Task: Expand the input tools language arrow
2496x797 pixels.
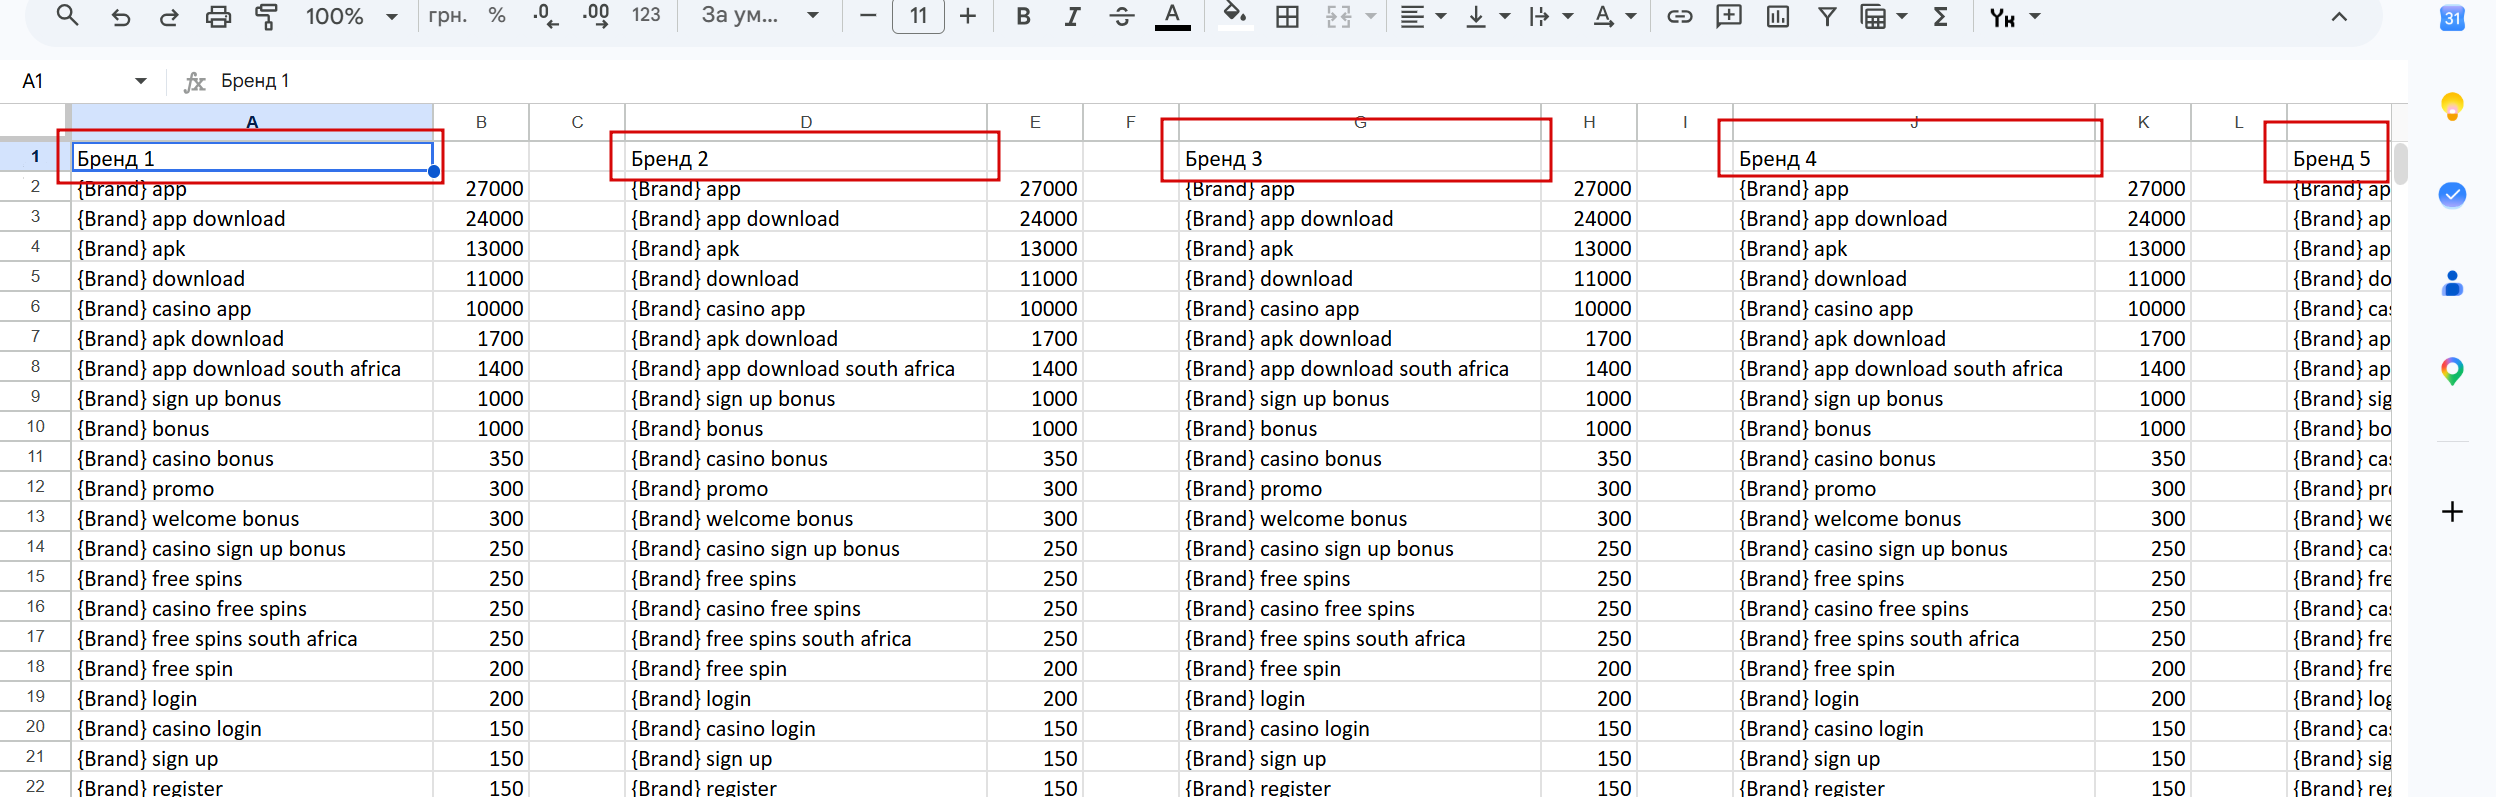Action: point(2035,16)
